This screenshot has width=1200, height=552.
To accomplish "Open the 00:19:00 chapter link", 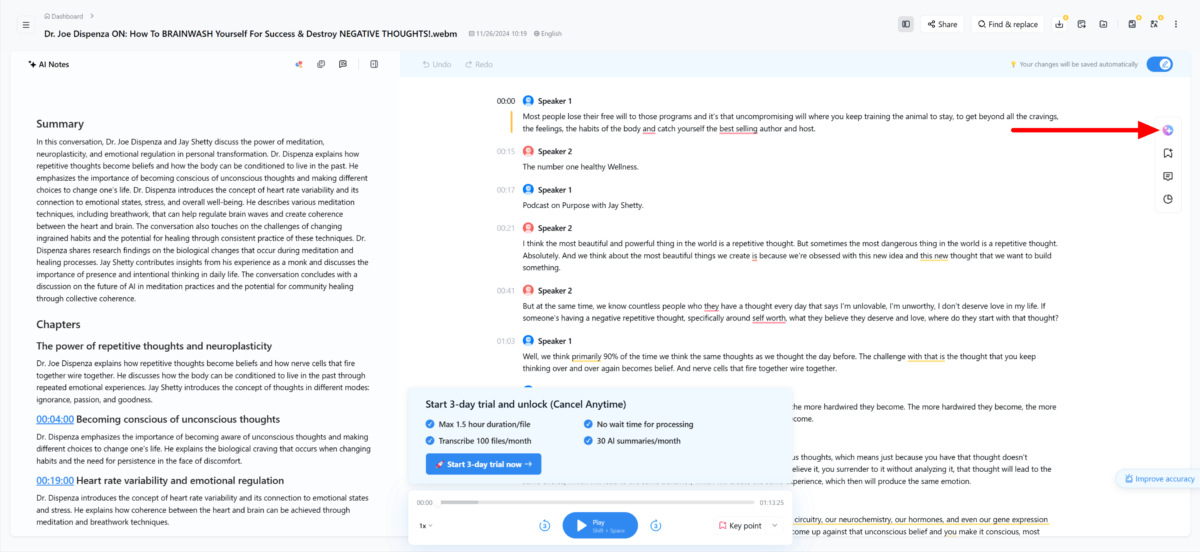I will [x=55, y=480].
